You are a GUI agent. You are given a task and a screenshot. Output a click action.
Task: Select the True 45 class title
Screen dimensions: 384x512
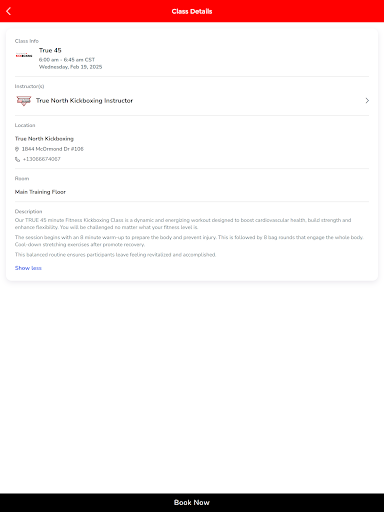coord(50,50)
